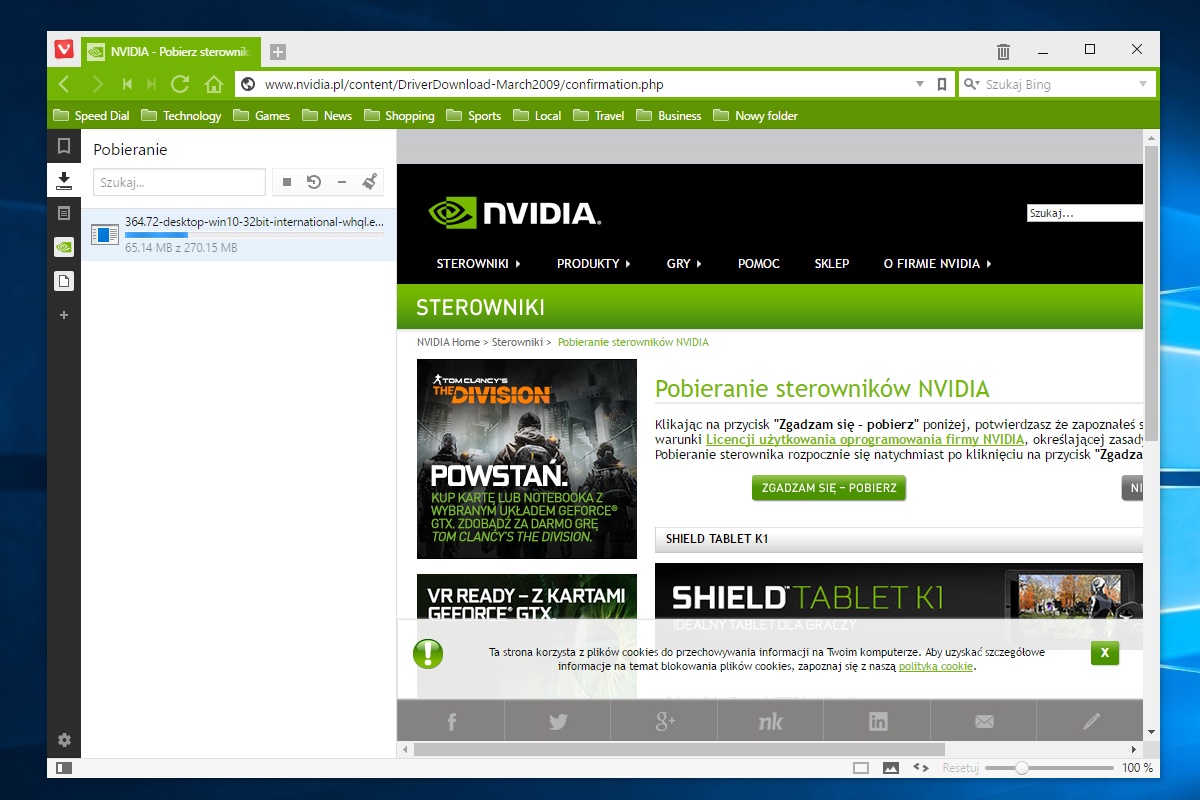Click the address bar URL
Screen dimensions: 1200x800
[464, 84]
